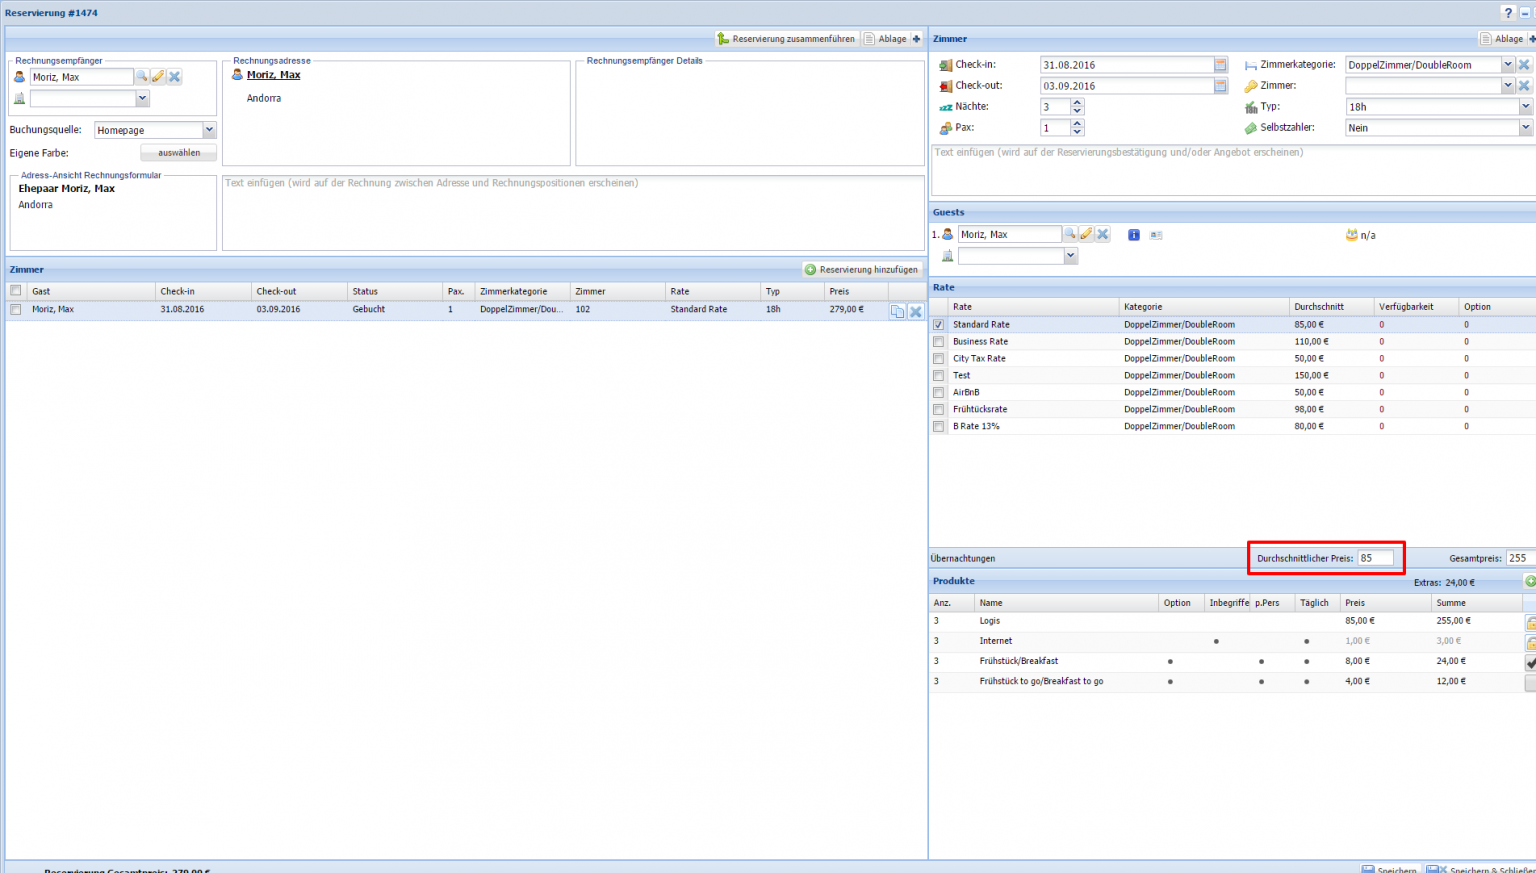Viewport: 1536px width, 873px height.
Task: Open Check-out date calendar picker
Action: pyautogui.click(x=1220, y=86)
